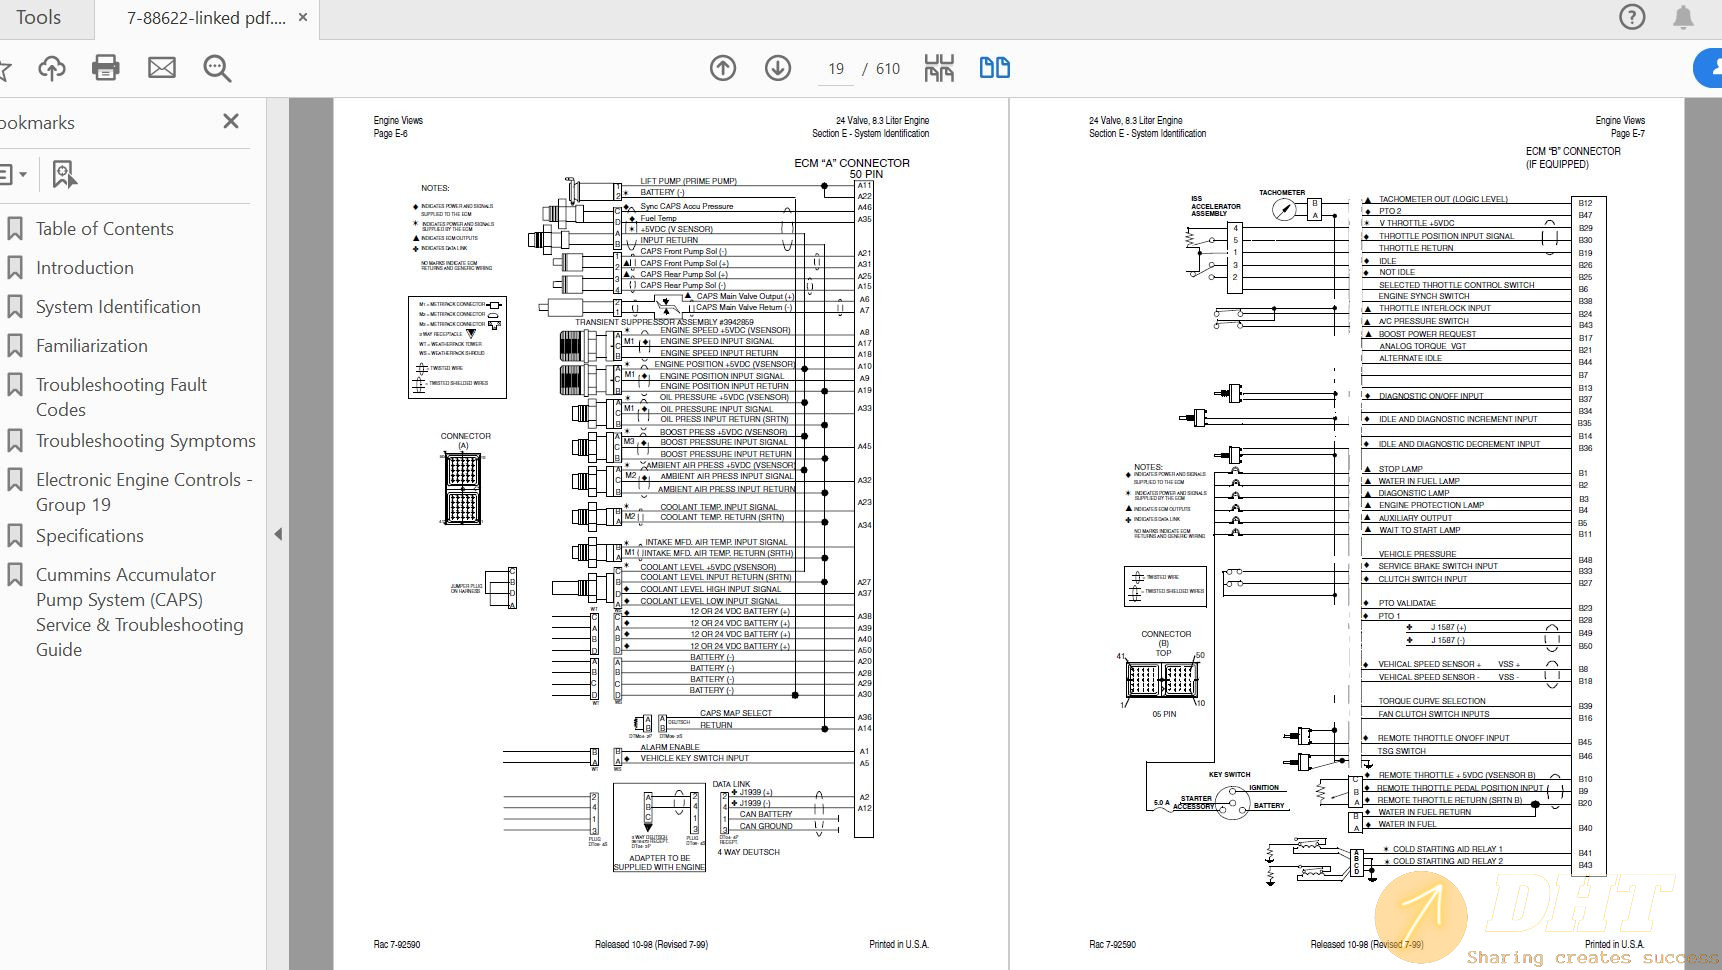Click the 4 WAY DEUTSCH label
Image resolution: width=1722 pixels, height=970 pixels.
pyautogui.click(x=748, y=852)
